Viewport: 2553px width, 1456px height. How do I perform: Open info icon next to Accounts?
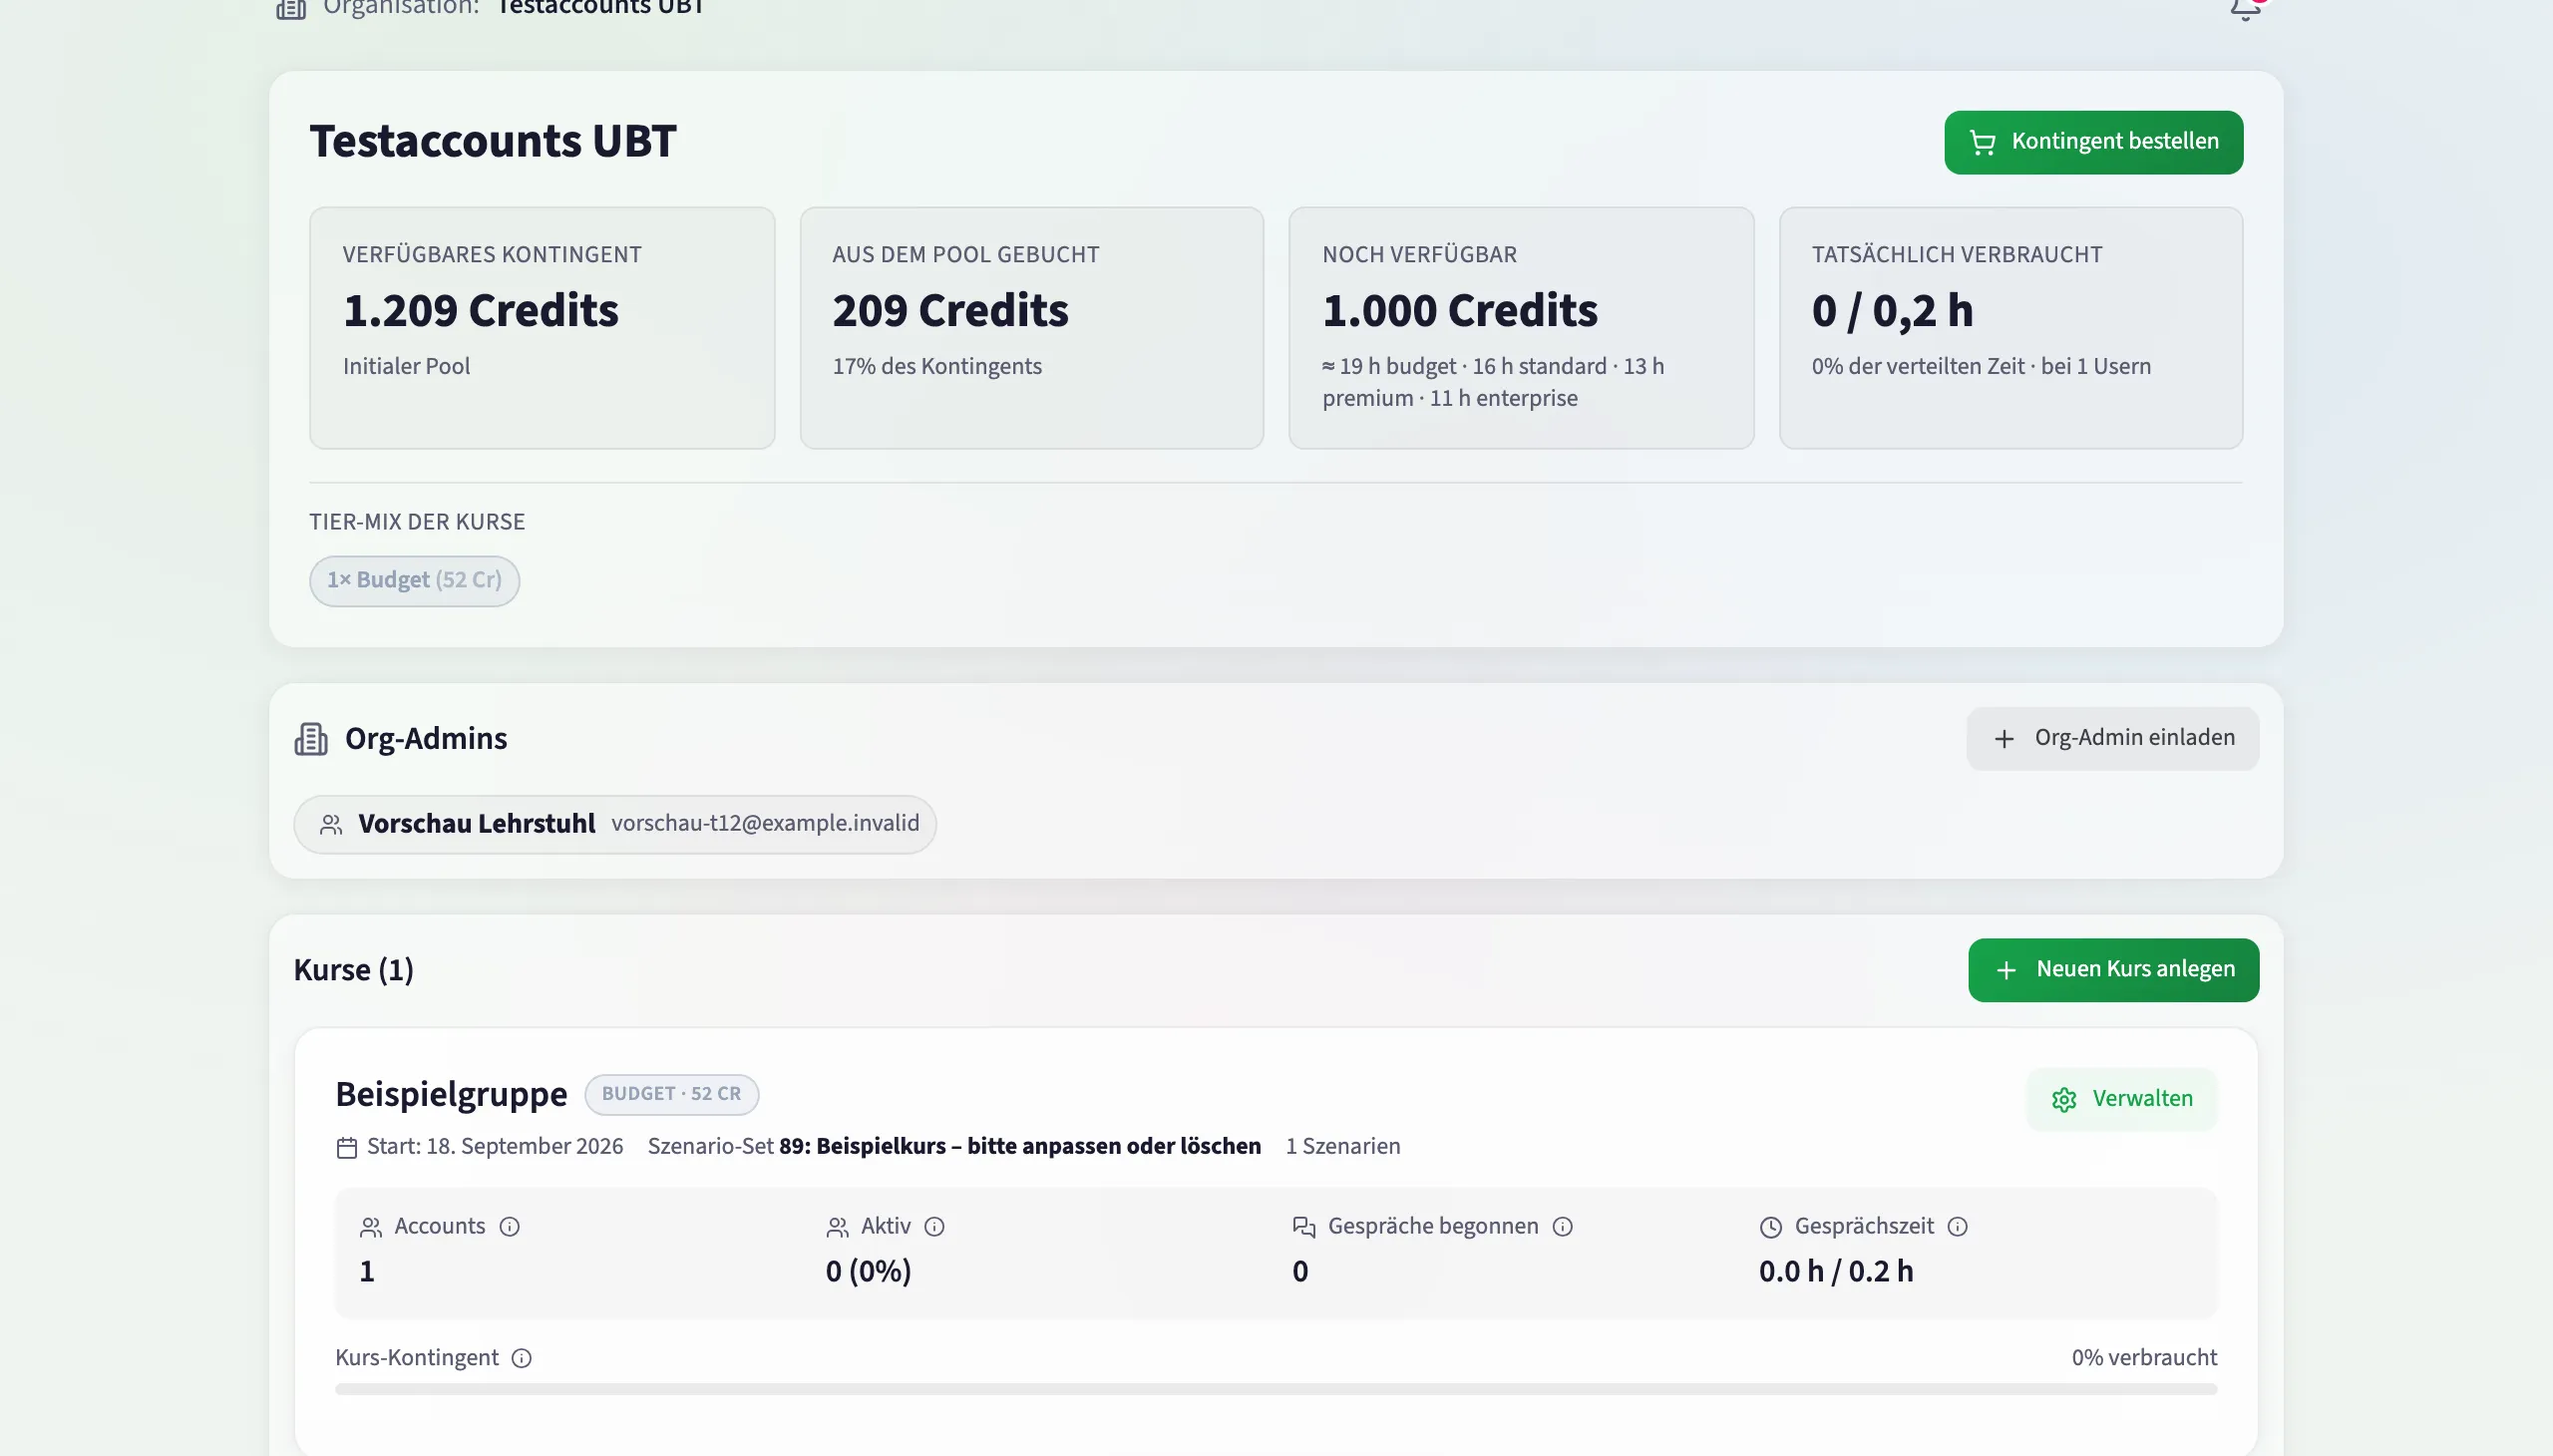510,1227
